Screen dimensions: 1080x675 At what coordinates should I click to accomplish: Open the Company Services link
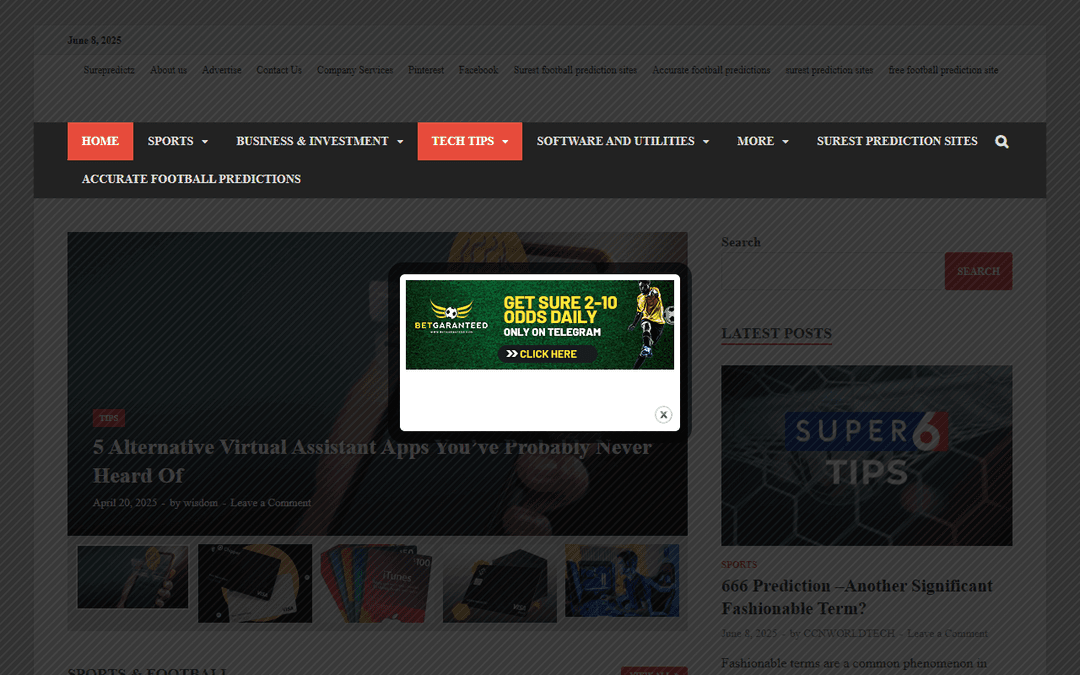coord(355,70)
